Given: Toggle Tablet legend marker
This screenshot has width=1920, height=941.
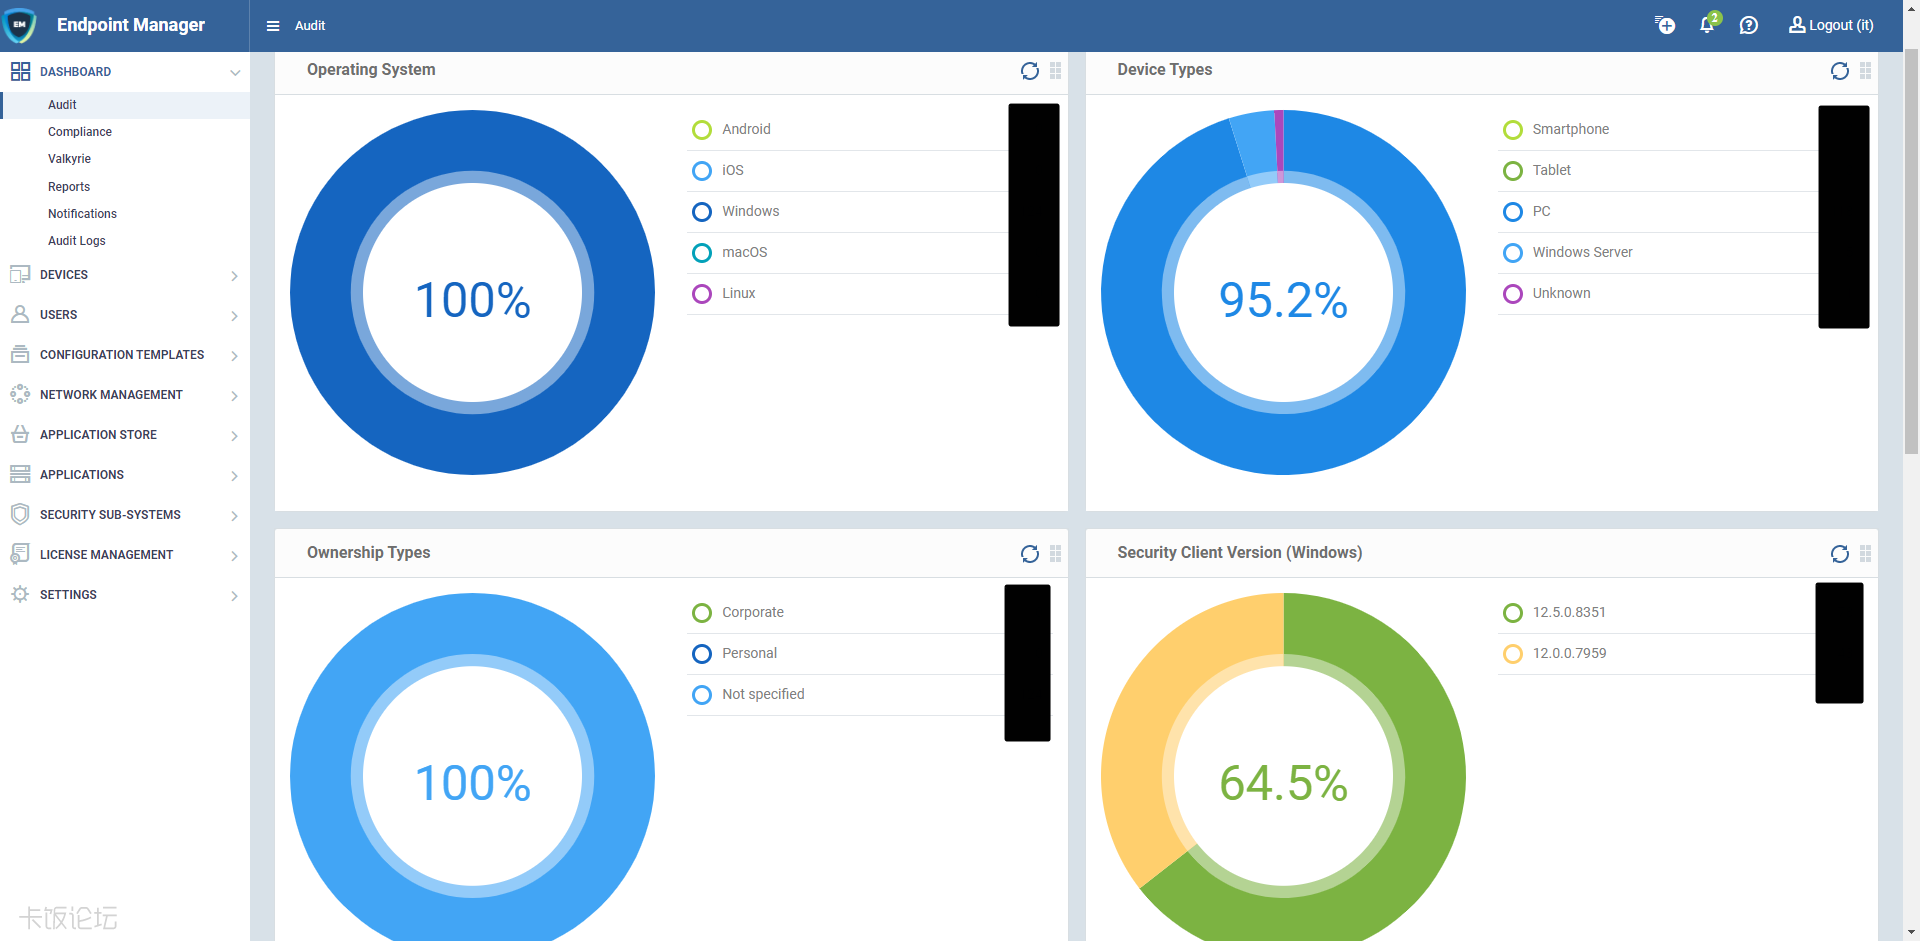Looking at the screenshot, I should (1513, 171).
